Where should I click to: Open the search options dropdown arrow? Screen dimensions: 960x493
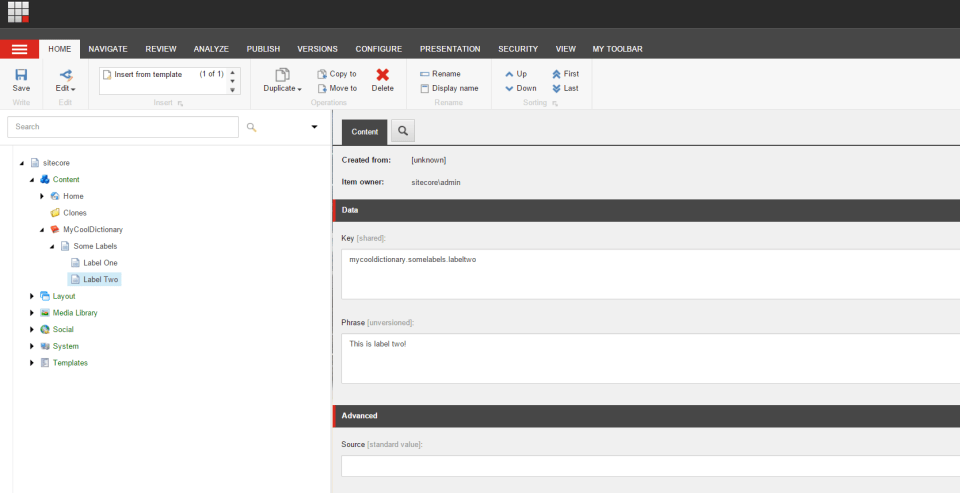[x=314, y=127]
